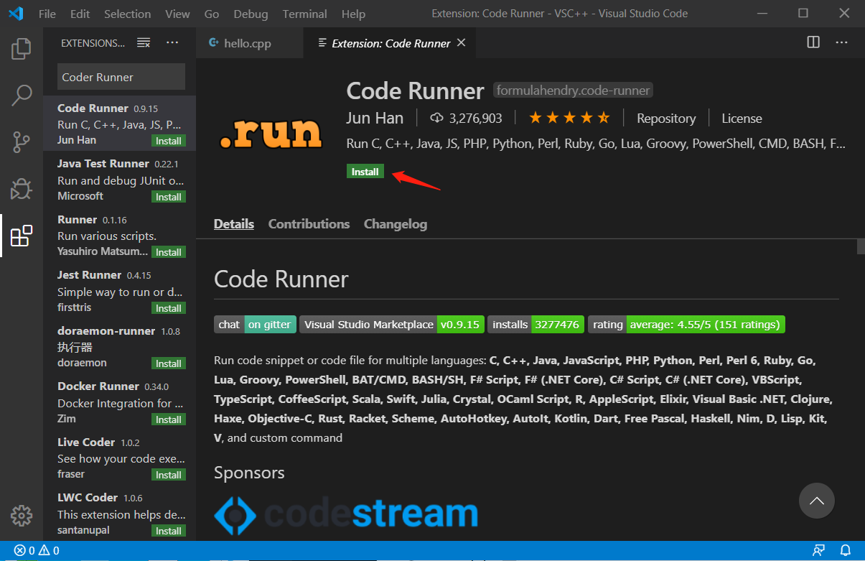Install the LWC Coder extension
Viewport: 865px width, 561px height.
(x=168, y=531)
